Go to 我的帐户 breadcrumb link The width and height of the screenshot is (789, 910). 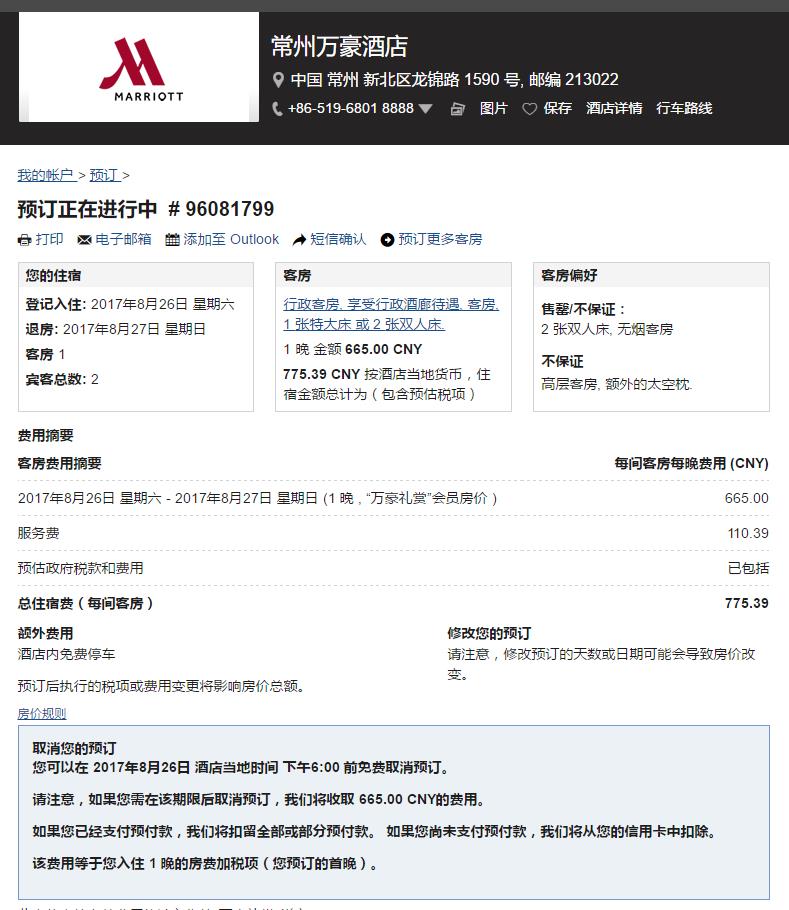tap(46, 175)
